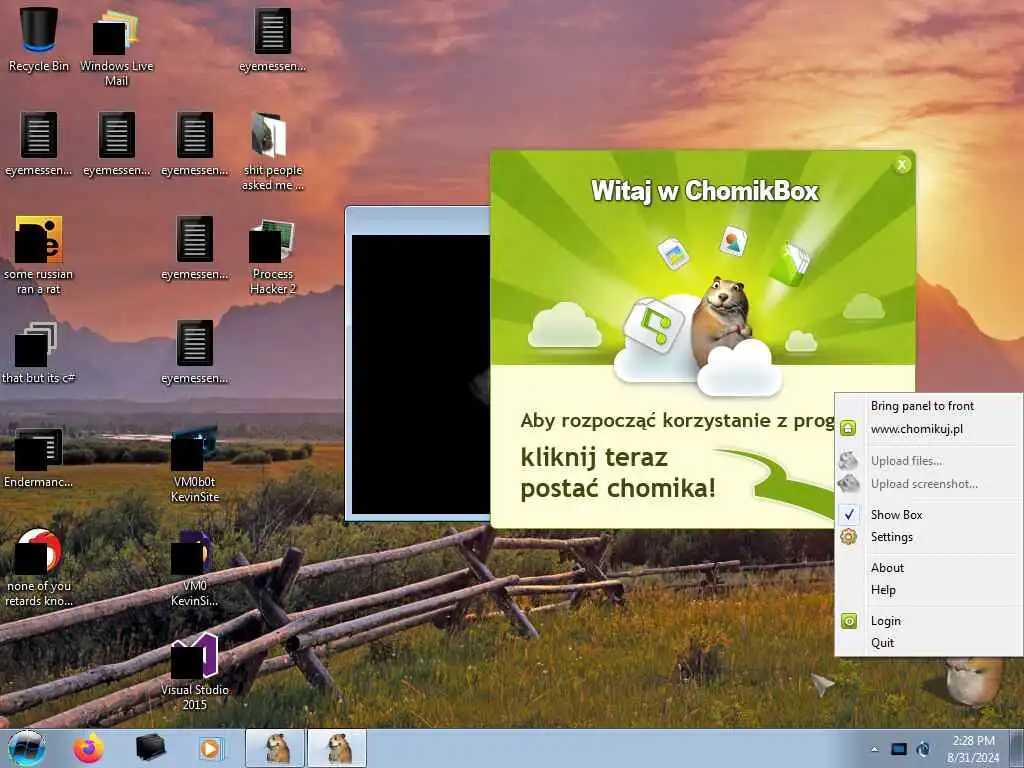Screen dimensions: 1024x768
Task: Click the floating hamster box on desktop
Action: coord(976,681)
